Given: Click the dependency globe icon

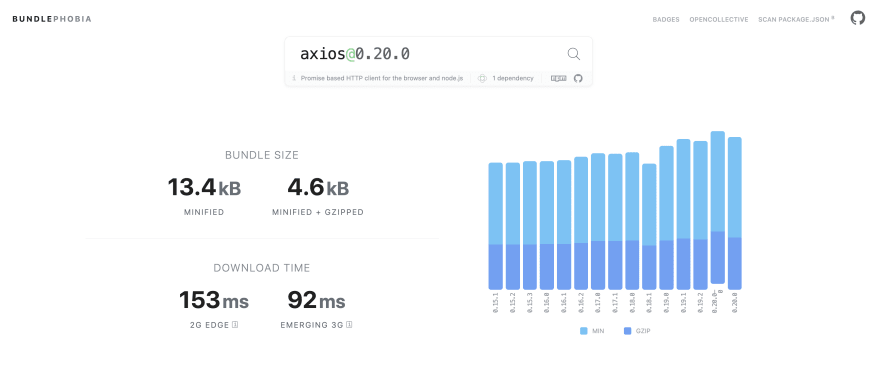Looking at the screenshot, I should pyautogui.click(x=482, y=79).
